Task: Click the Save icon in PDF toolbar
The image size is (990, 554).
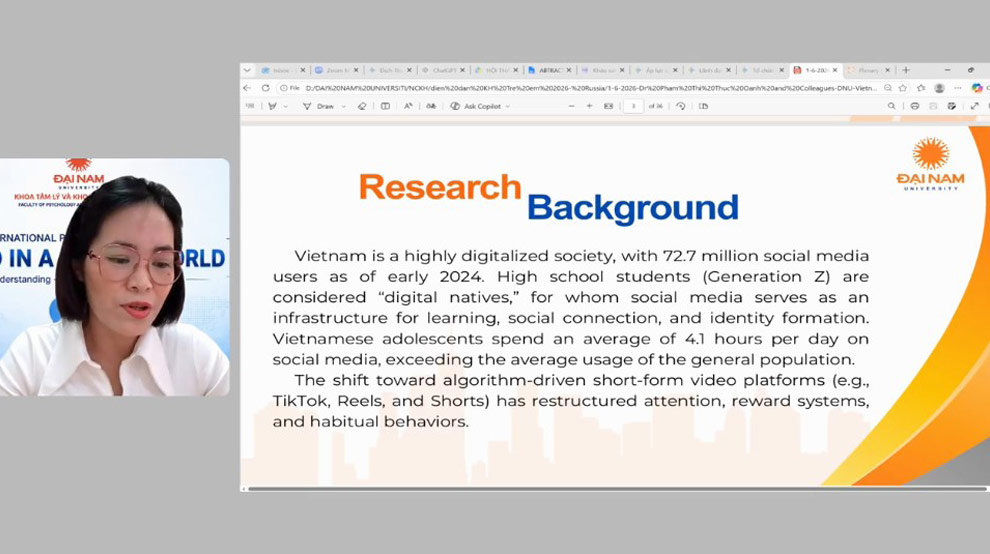Action: [933, 106]
